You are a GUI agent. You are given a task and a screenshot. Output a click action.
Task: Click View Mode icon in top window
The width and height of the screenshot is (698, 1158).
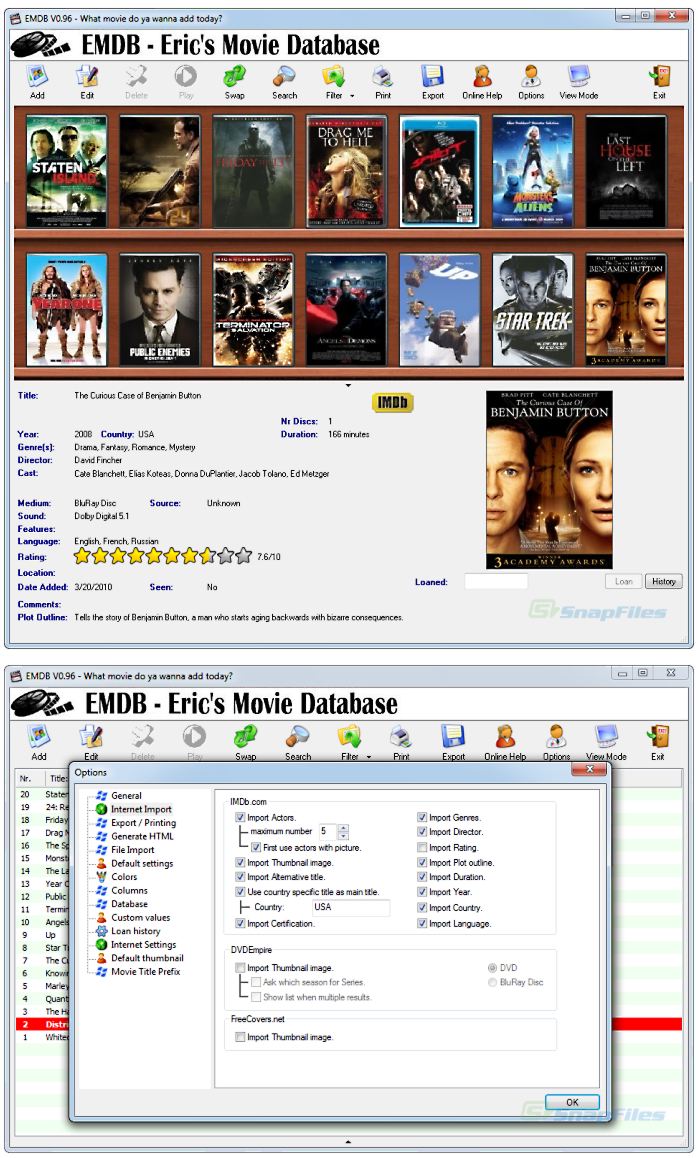click(578, 82)
